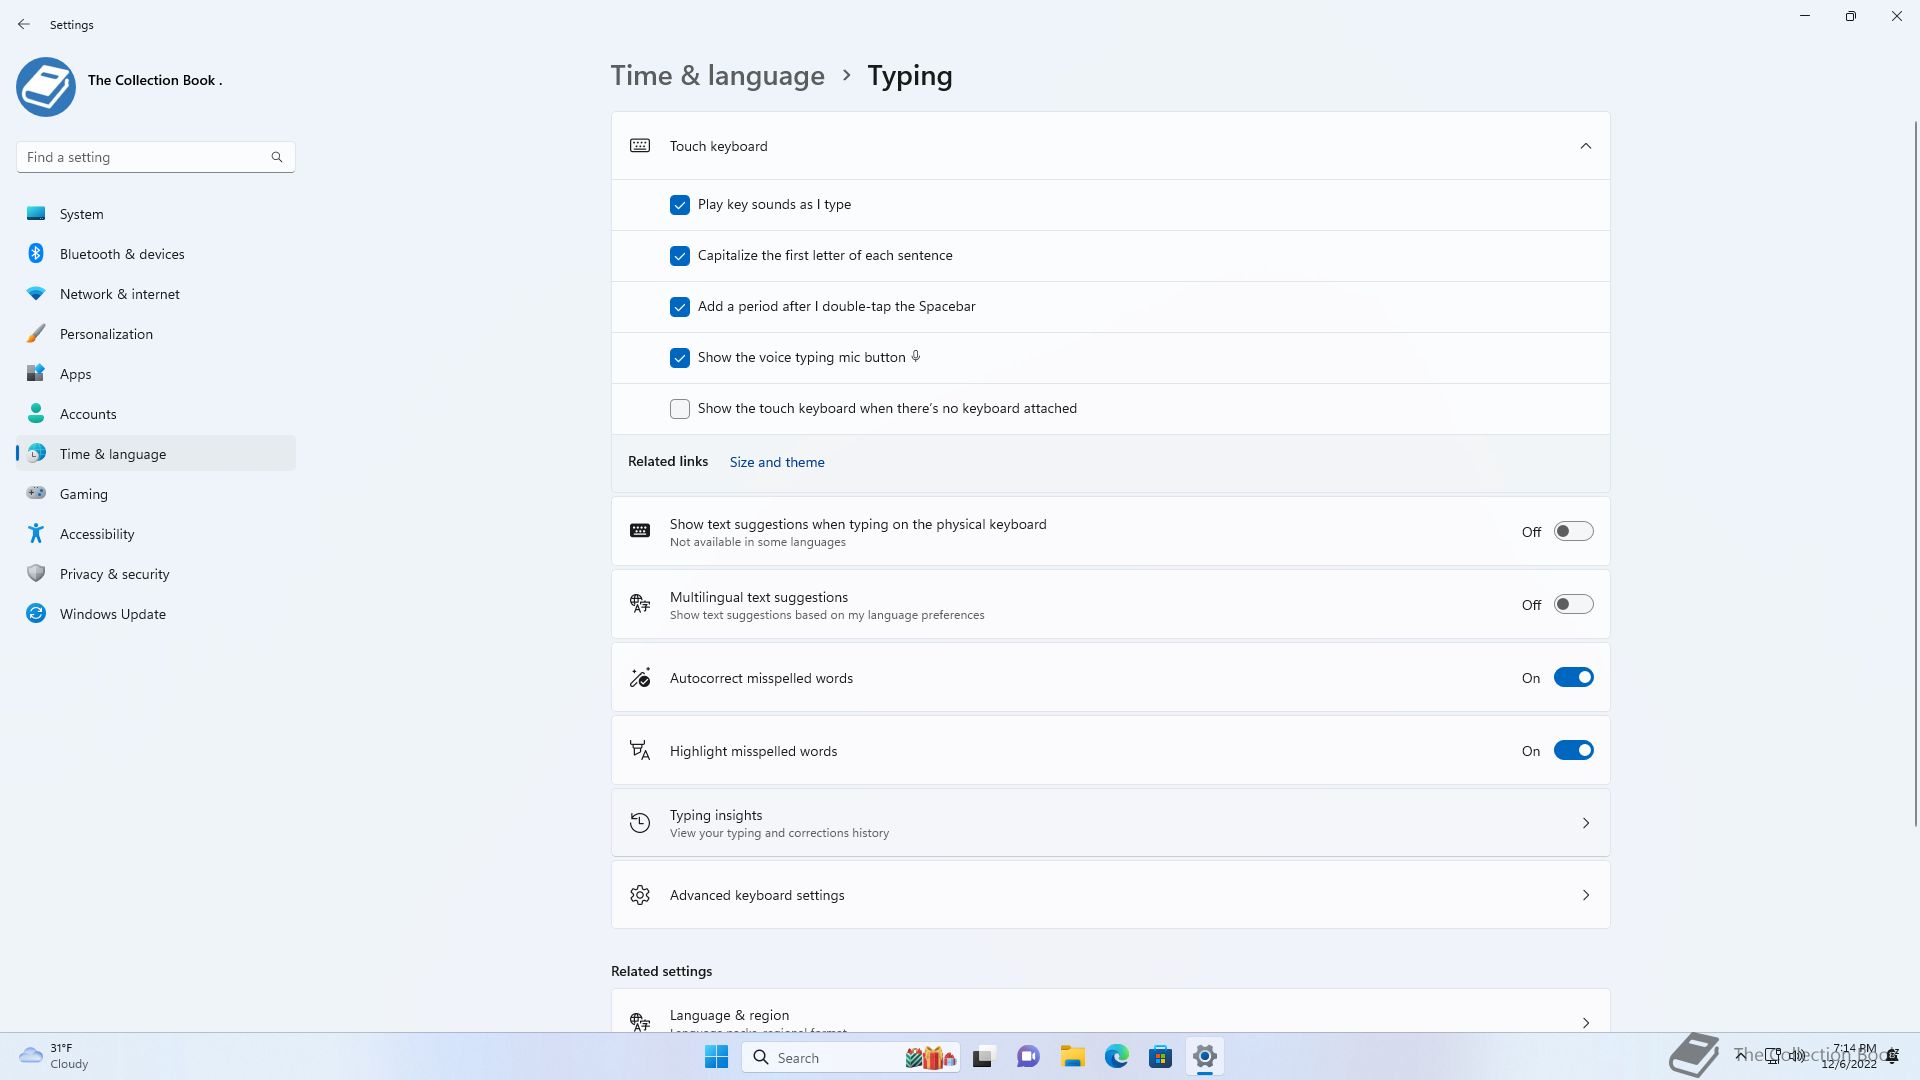The height and width of the screenshot is (1080, 1920).
Task: Enable Multilingual text suggestions toggle
Action: [x=1573, y=605]
